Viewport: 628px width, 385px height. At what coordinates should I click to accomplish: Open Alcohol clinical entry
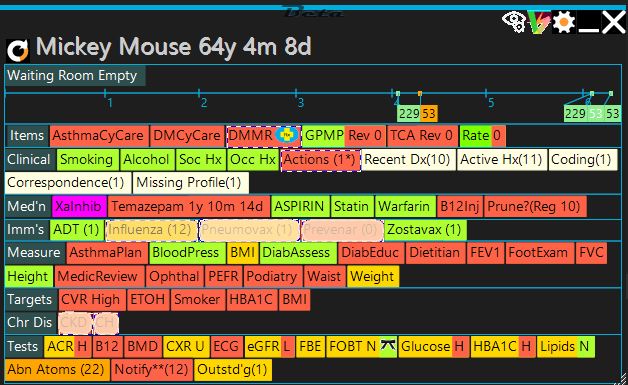147,159
